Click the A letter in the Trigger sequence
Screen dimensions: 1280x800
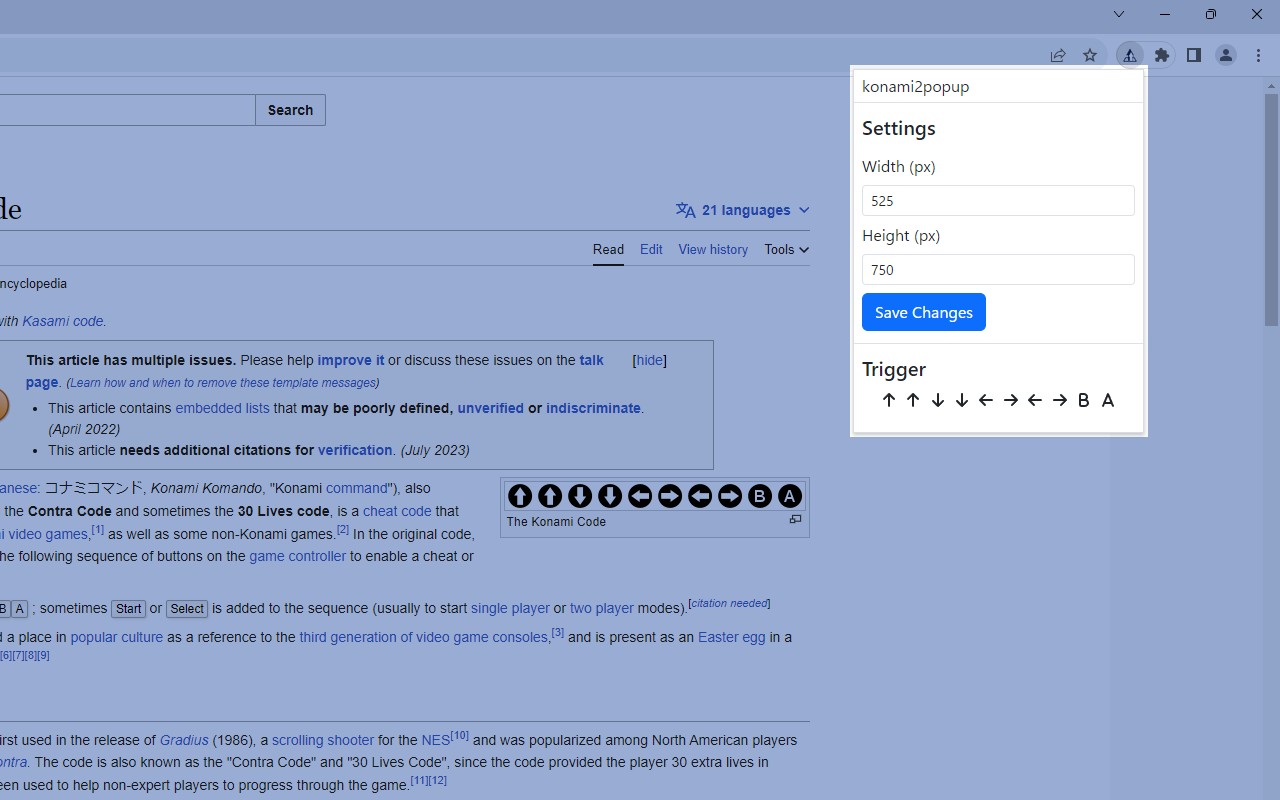pos(1108,400)
